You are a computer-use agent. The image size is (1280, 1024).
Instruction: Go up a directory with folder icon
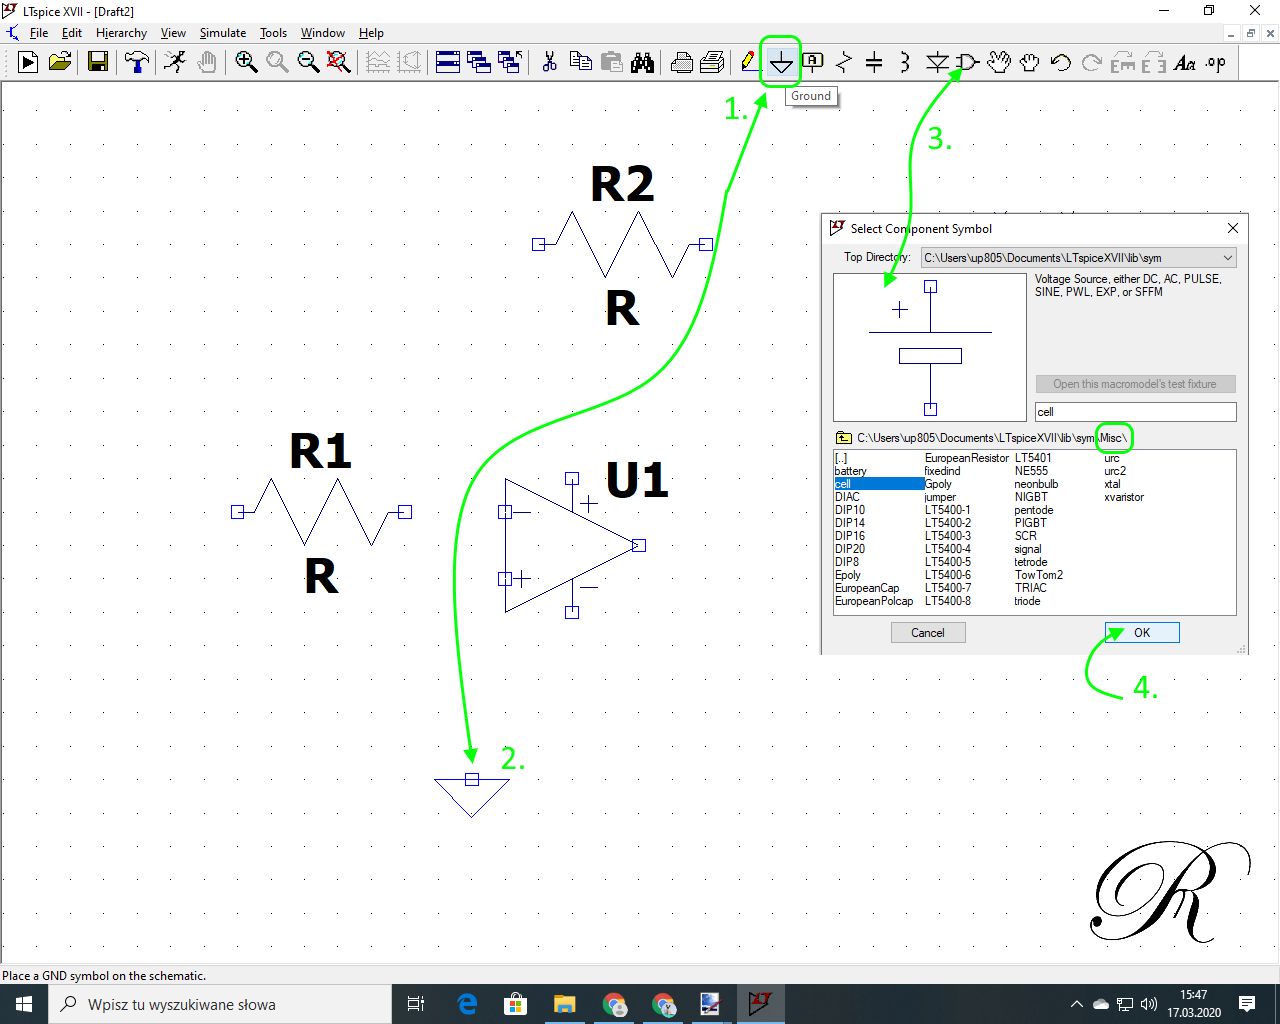pos(843,438)
